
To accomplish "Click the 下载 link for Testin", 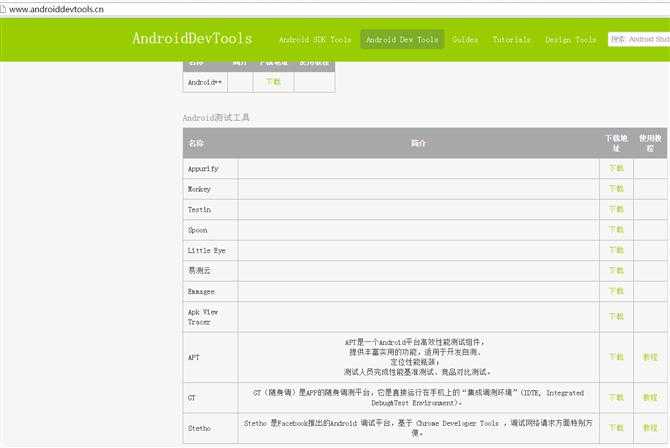I will [x=616, y=209].
